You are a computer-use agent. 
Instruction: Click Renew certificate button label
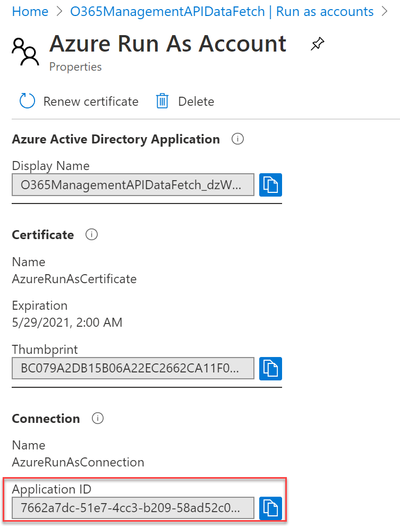point(91,101)
